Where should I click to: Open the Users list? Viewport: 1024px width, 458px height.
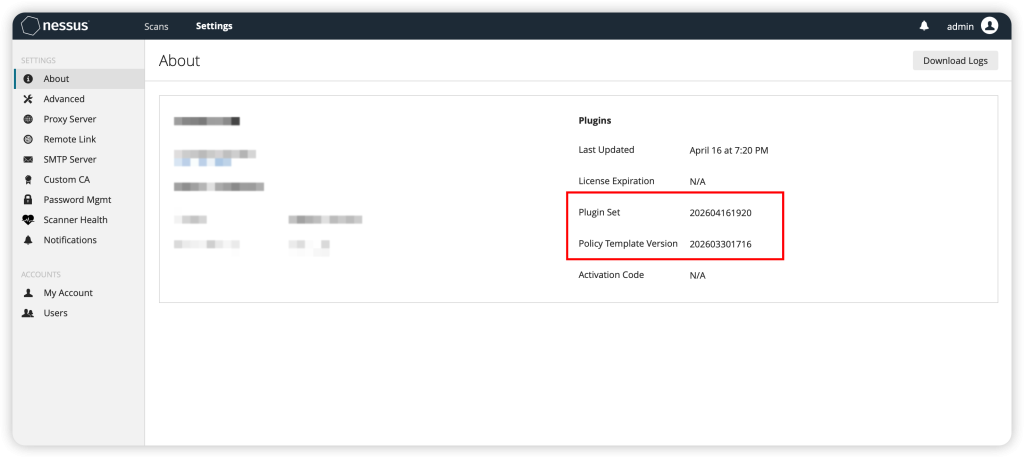[55, 313]
